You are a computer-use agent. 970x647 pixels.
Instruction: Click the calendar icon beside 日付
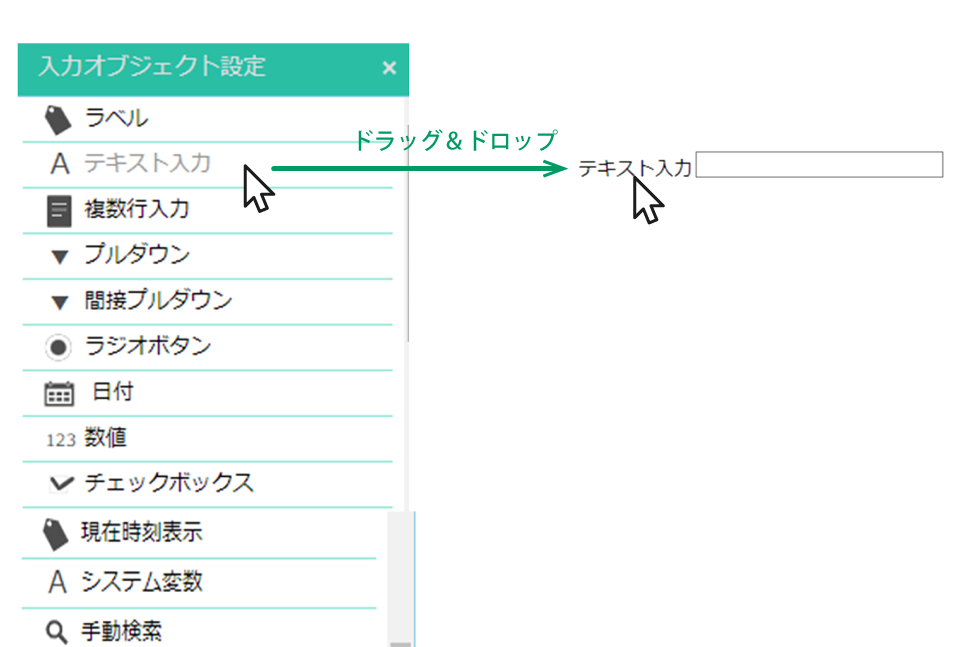click(x=59, y=393)
